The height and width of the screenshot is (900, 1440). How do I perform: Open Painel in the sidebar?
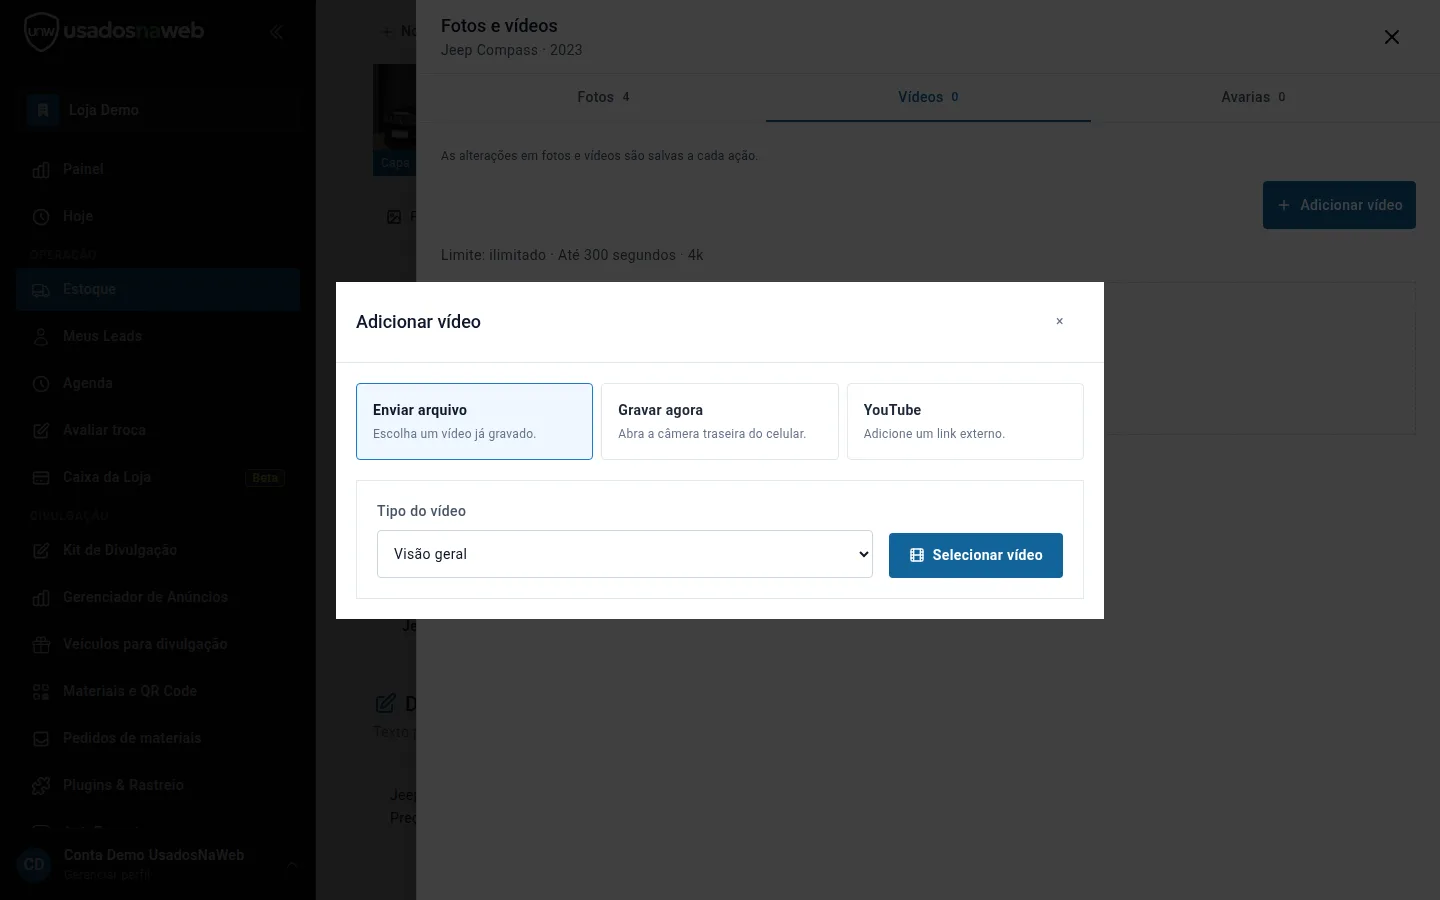(x=158, y=169)
